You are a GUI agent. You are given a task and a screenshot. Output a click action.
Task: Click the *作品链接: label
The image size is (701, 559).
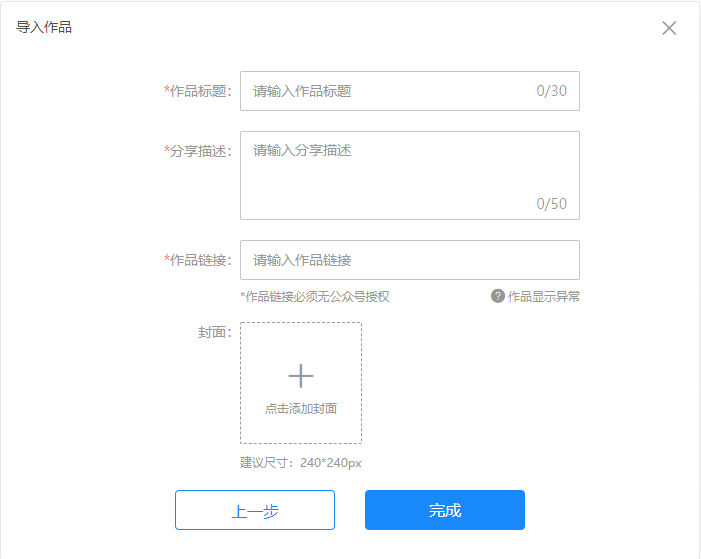point(198,260)
